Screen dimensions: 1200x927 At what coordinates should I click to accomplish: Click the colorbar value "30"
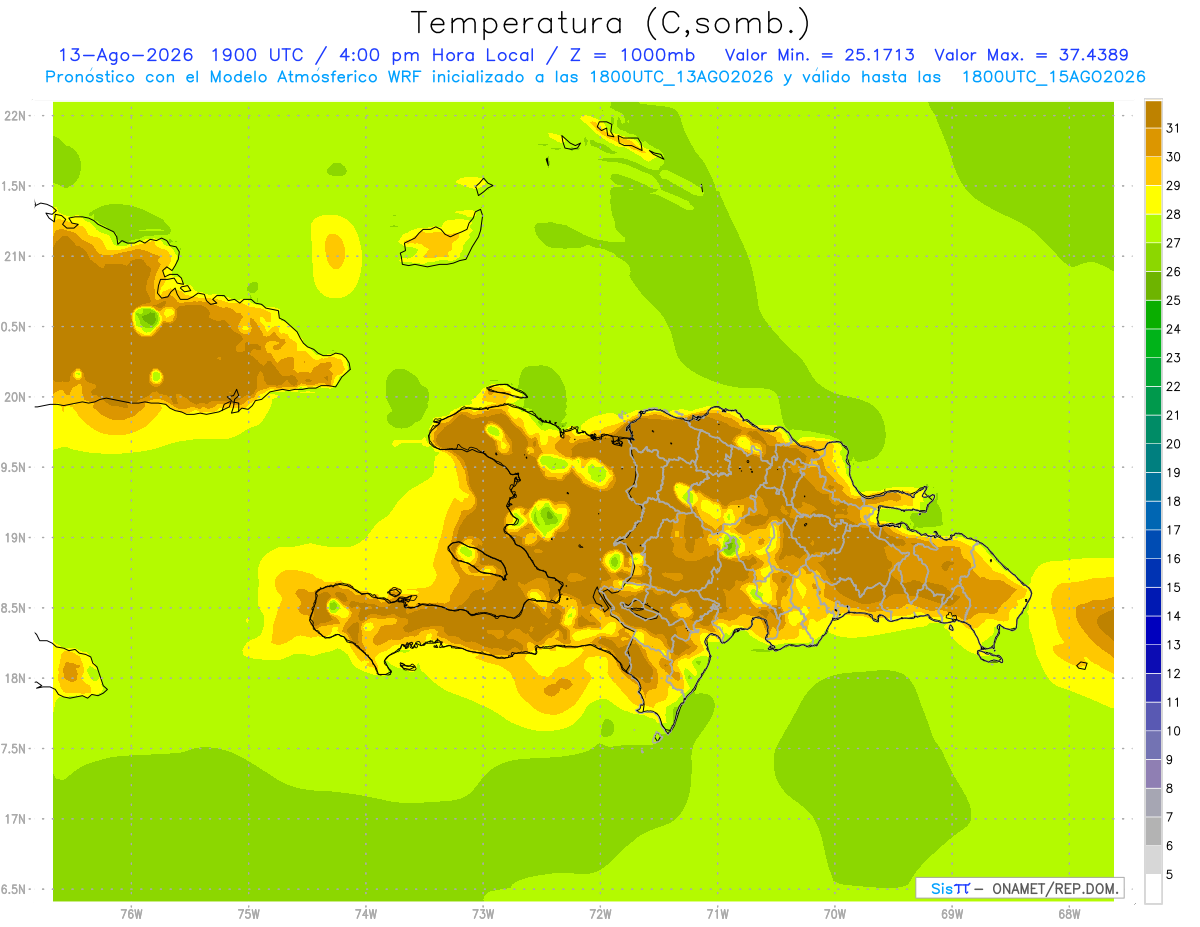[1174, 156]
